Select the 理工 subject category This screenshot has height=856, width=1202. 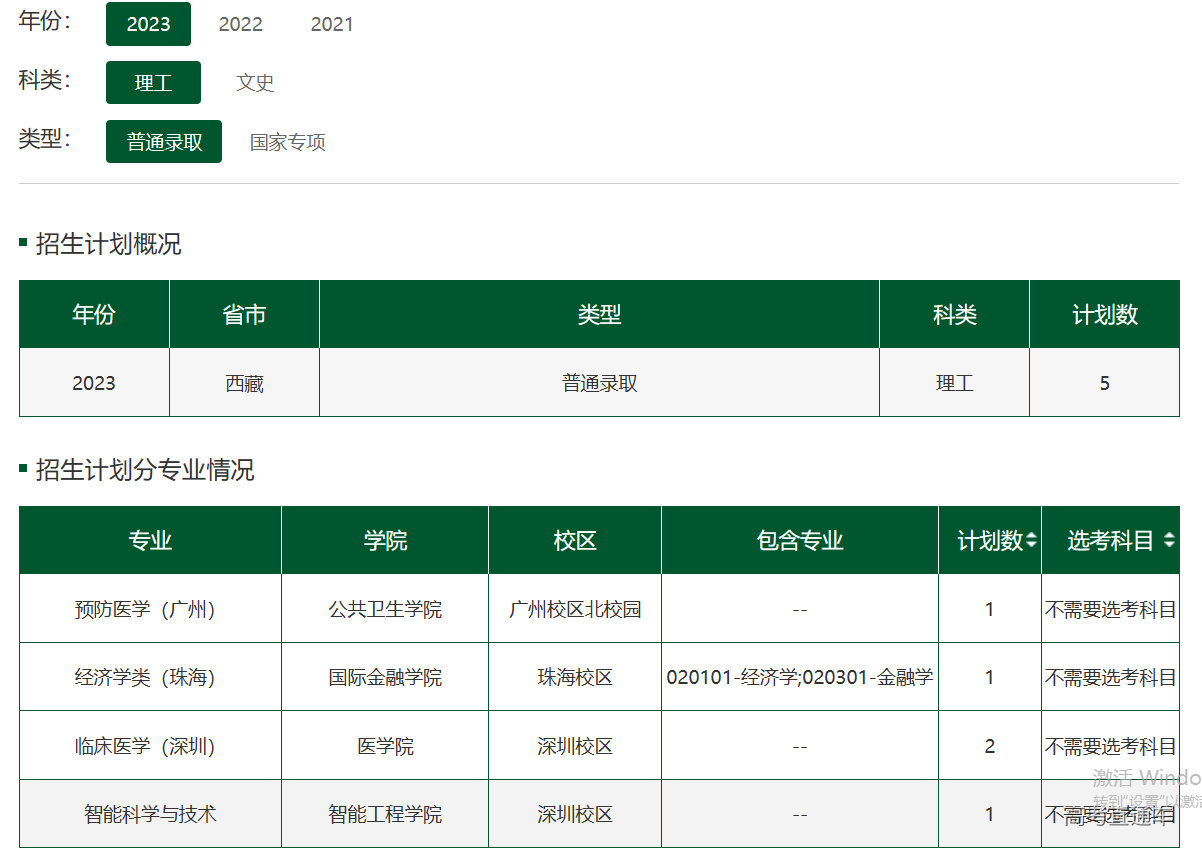(153, 83)
